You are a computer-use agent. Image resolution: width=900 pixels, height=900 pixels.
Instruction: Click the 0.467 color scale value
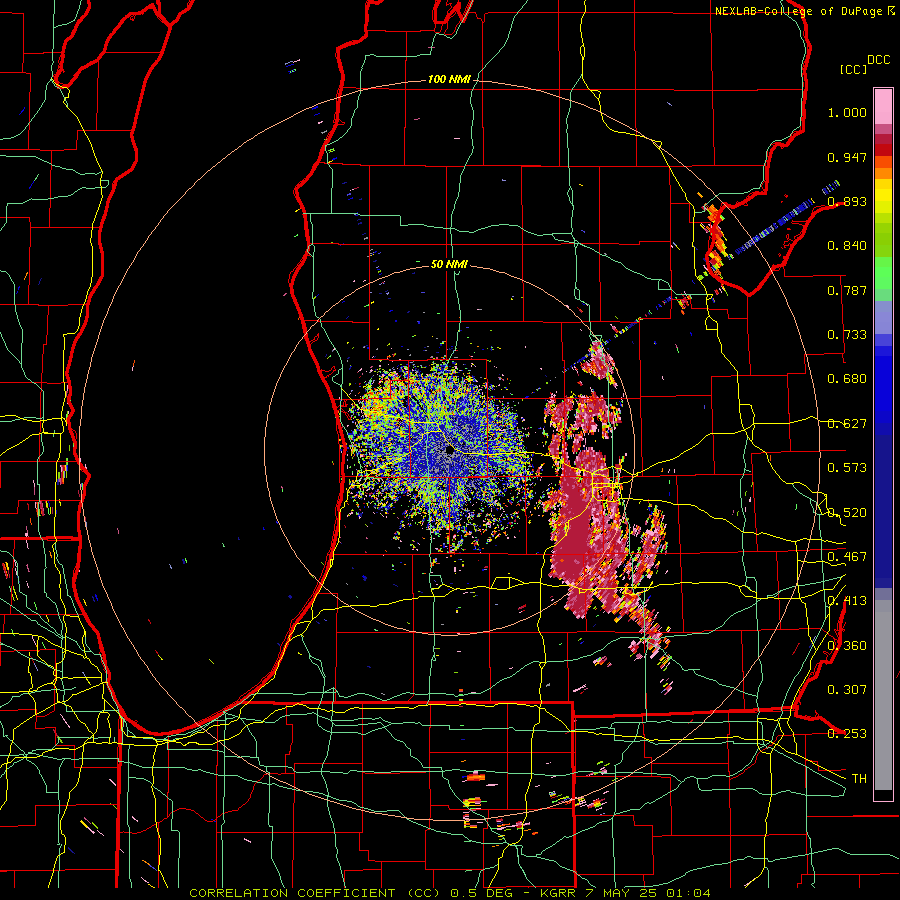point(847,557)
